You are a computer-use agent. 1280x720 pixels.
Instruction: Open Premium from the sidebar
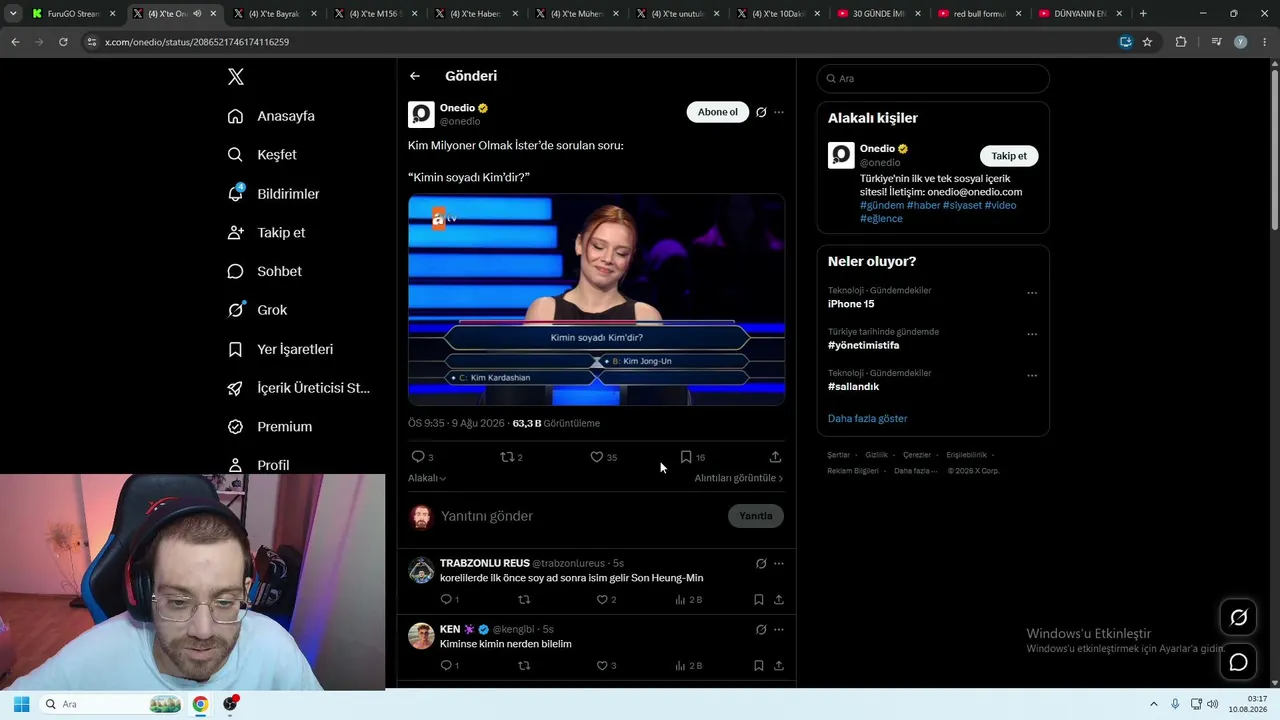(270, 427)
